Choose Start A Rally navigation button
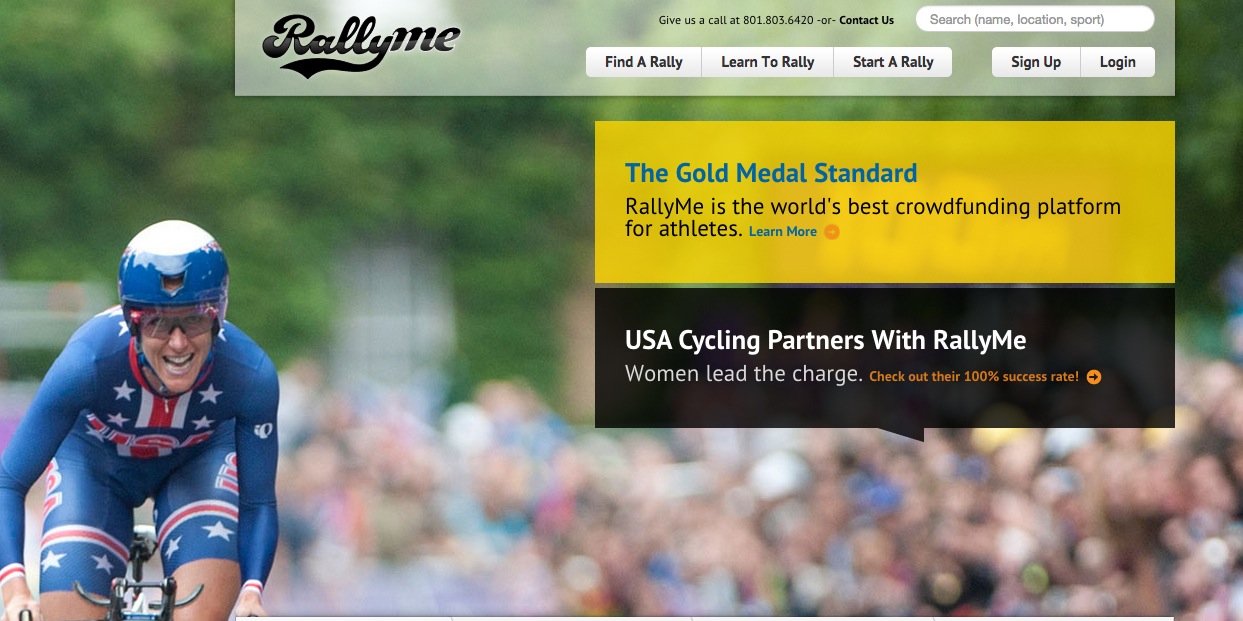The width and height of the screenshot is (1243, 621). [893, 62]
